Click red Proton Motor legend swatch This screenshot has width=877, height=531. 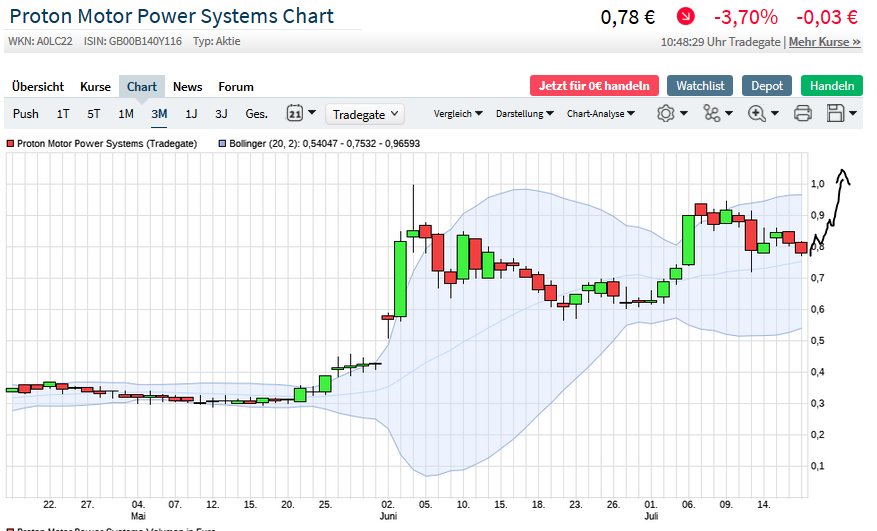click(x=10, y=144)
